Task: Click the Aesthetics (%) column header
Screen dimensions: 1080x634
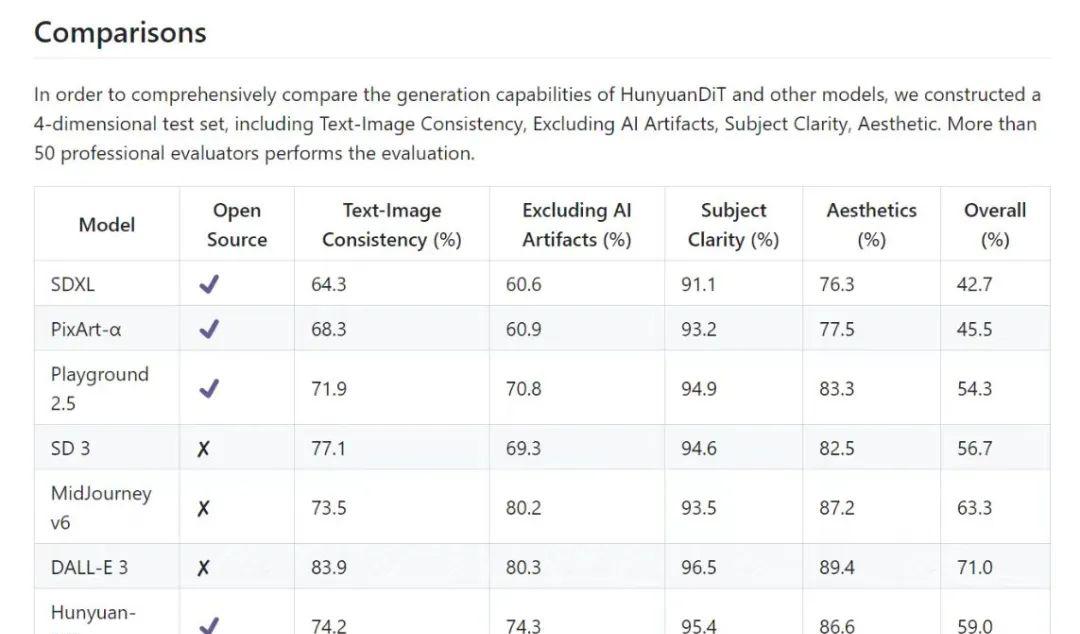Action: 871,225
